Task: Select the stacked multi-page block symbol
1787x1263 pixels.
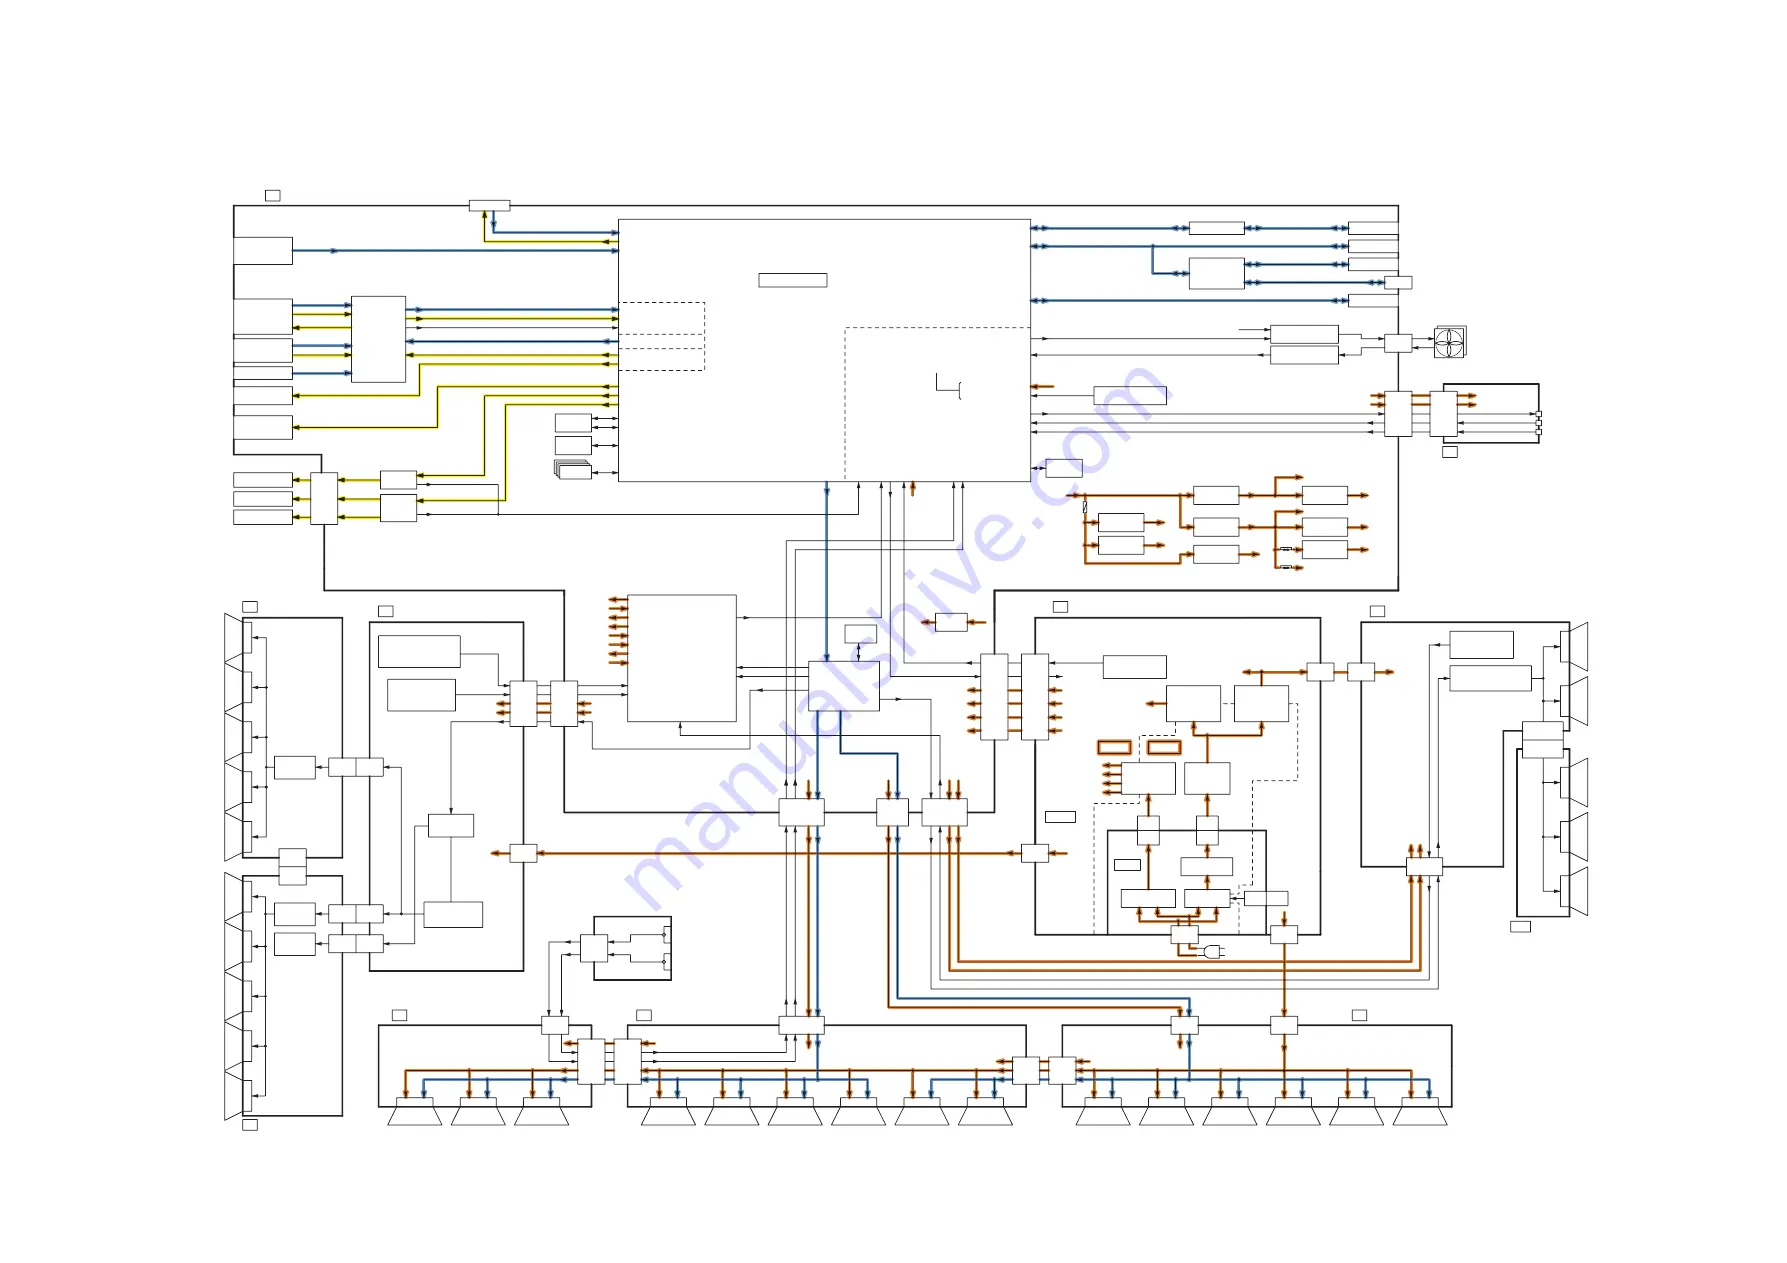Action: (573, 469)
